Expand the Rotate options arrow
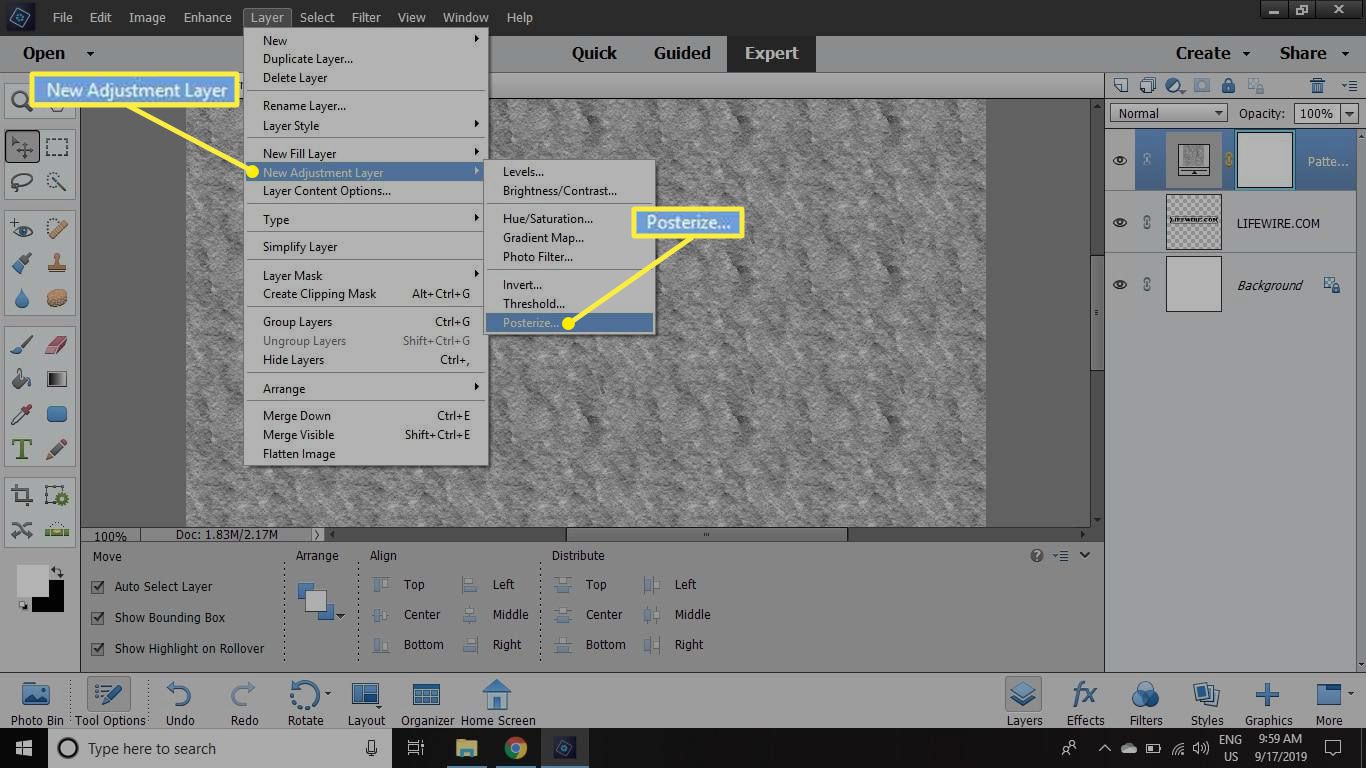This screenshot has height=768, width=1366. tap(326, 693)
